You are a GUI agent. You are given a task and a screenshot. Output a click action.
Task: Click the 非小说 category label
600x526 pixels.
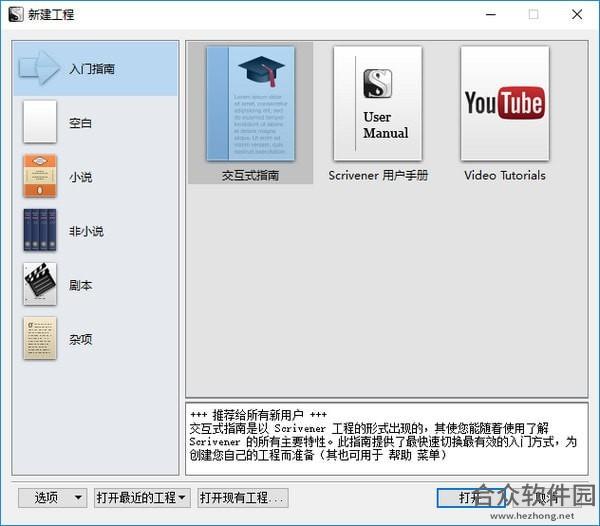[x=86, y=231]
